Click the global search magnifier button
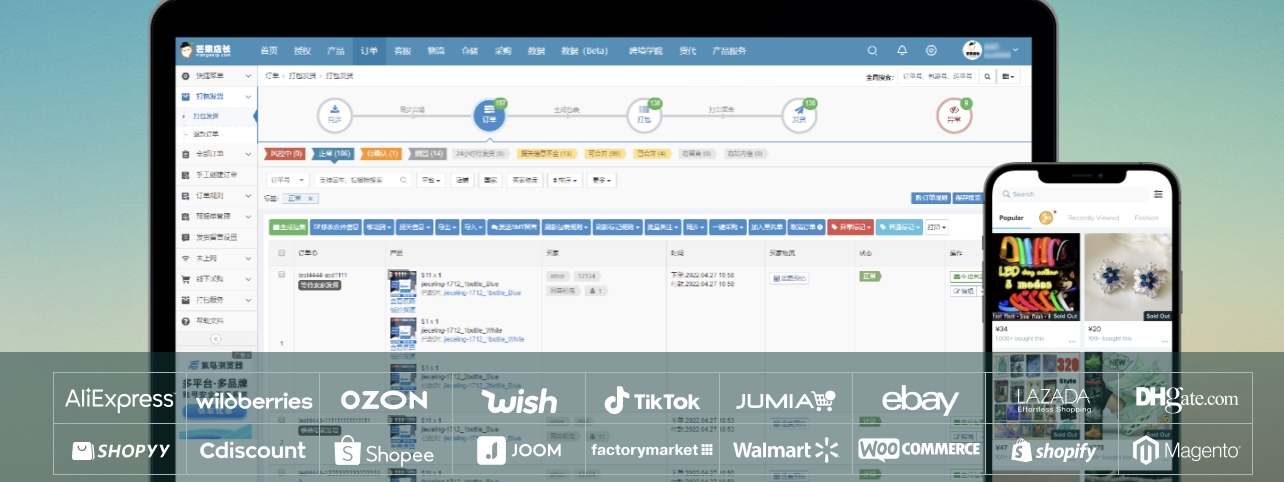The height and width of the screenshot is (482, 1284). point(987,76)
